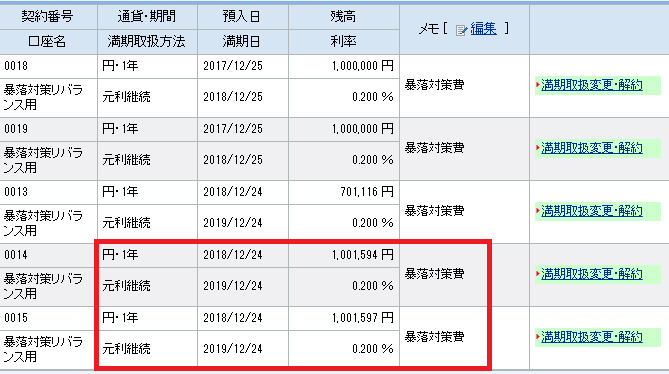
Task: Open 満期取扱変更・解約 for contract 0015
Action: pyautogui.click(x=592, y=337)
